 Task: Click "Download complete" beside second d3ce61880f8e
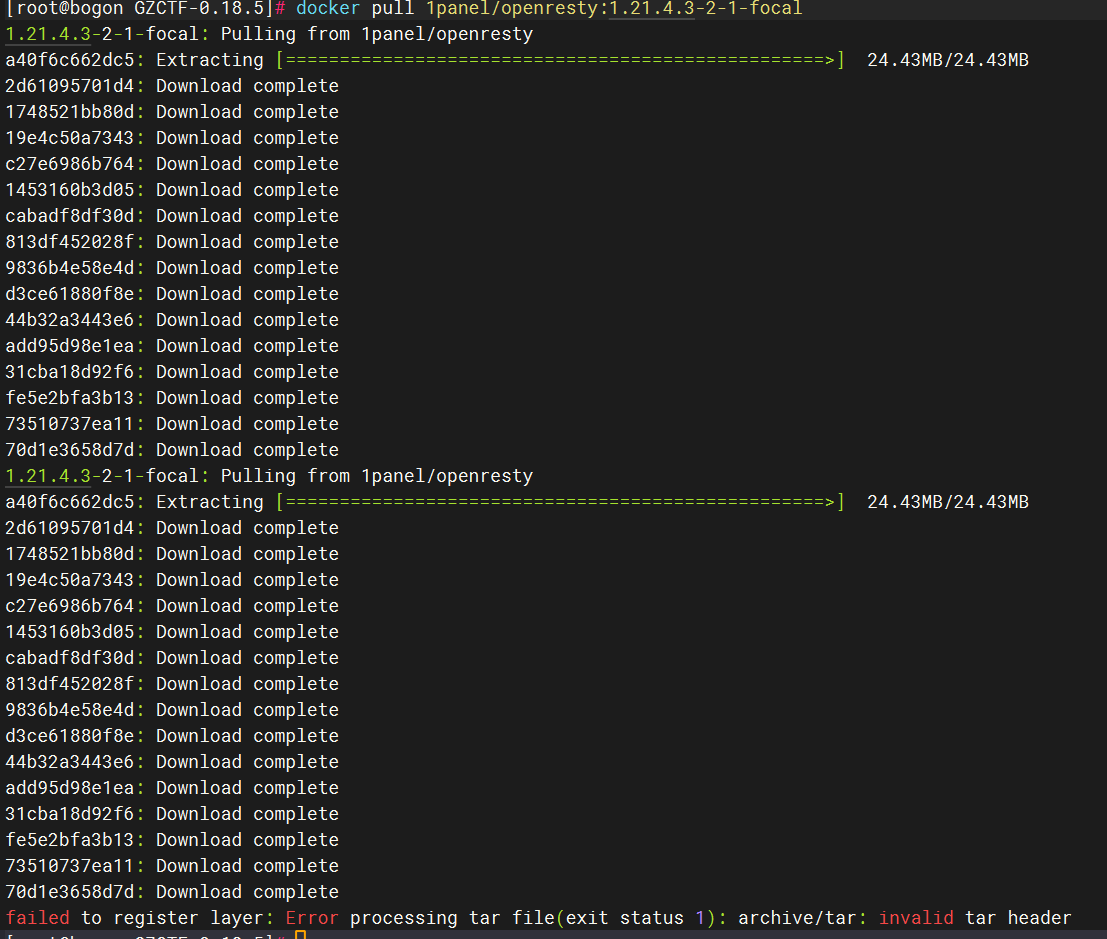[x=247, y=736]
